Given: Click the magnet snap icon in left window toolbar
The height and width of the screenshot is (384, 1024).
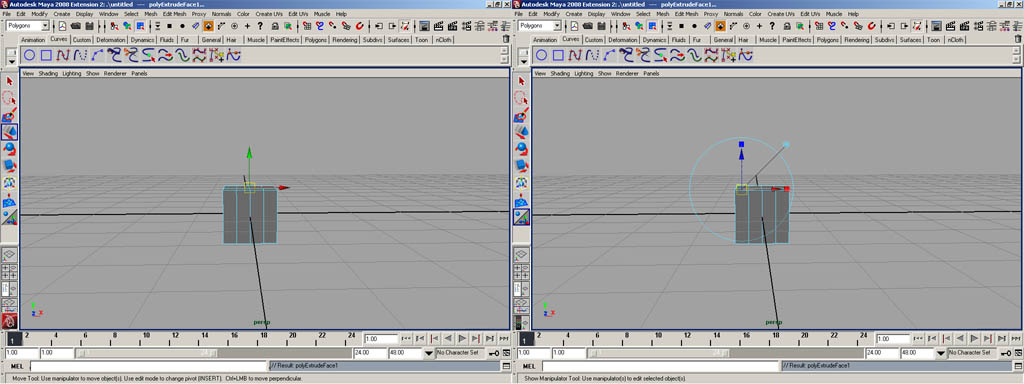Looking at the screenshot, I should (x=359, y=26).
